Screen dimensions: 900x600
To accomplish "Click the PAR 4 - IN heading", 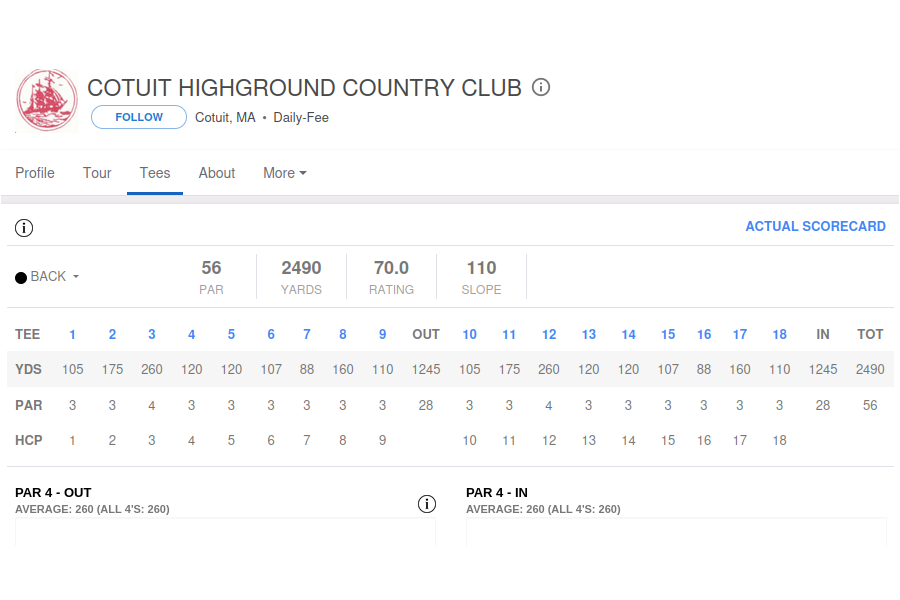I will [x=497, y=493].
